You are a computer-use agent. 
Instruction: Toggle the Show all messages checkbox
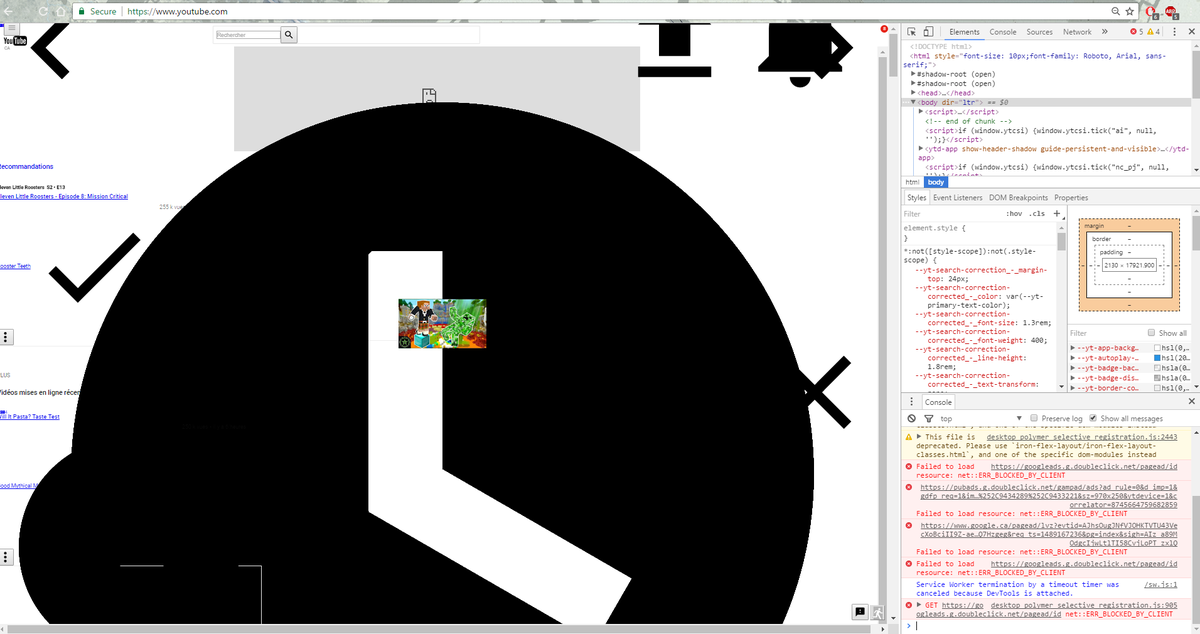1093,418
